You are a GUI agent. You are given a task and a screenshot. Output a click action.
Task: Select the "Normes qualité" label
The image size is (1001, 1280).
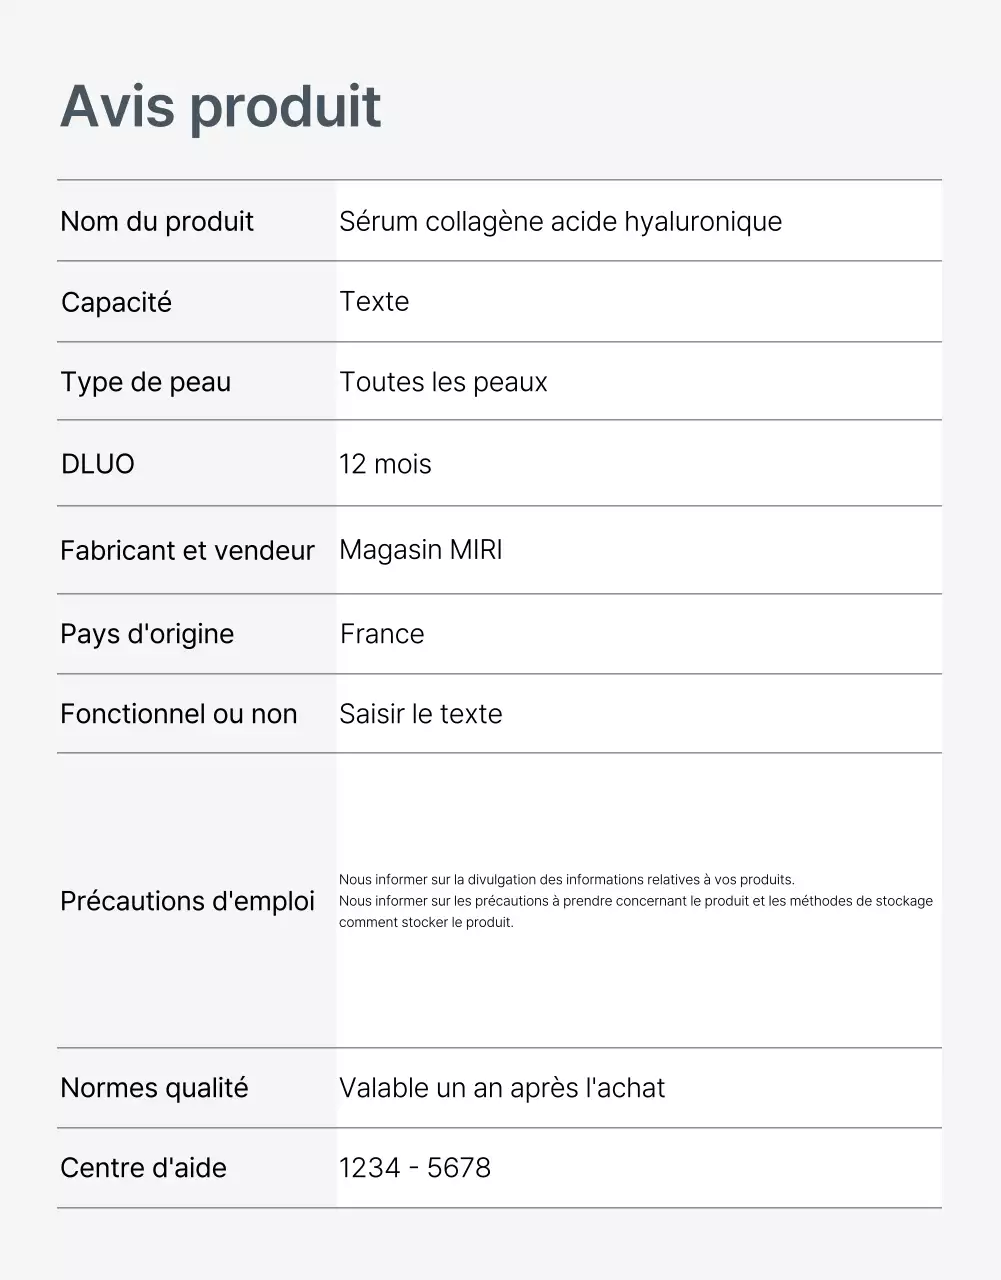(x=154, y=1088)
